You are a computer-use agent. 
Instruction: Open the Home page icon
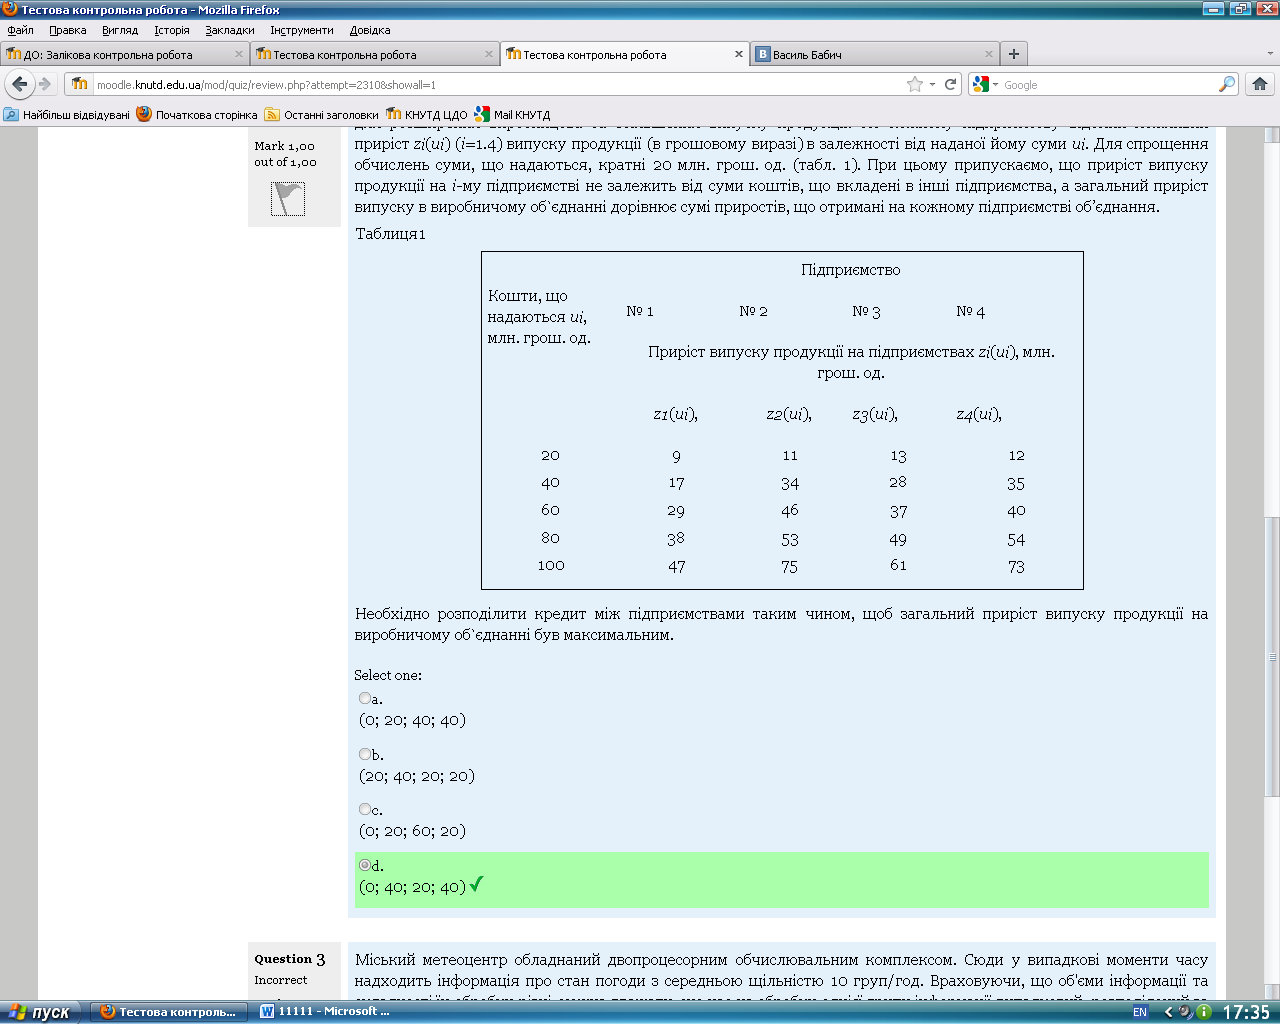pyautogui.click(x=1260, y=84)
